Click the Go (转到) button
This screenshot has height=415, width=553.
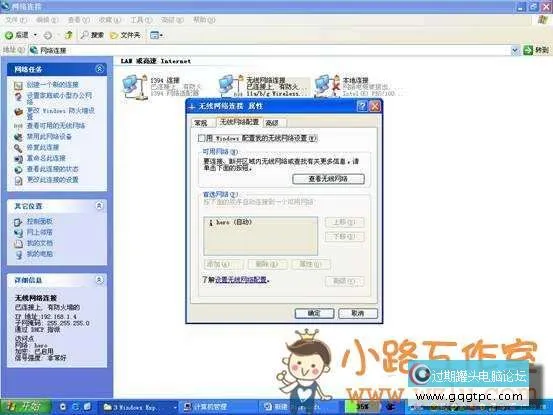[x=536, y=50]
